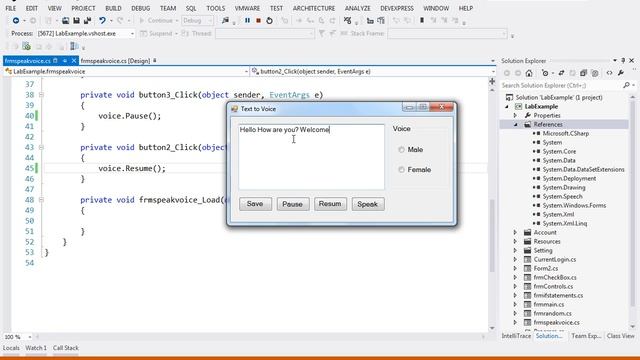
Task: Click the Pending Changes Filter icon in Solution Explorer
Action: pyautogui.click(x=545, y=73)
